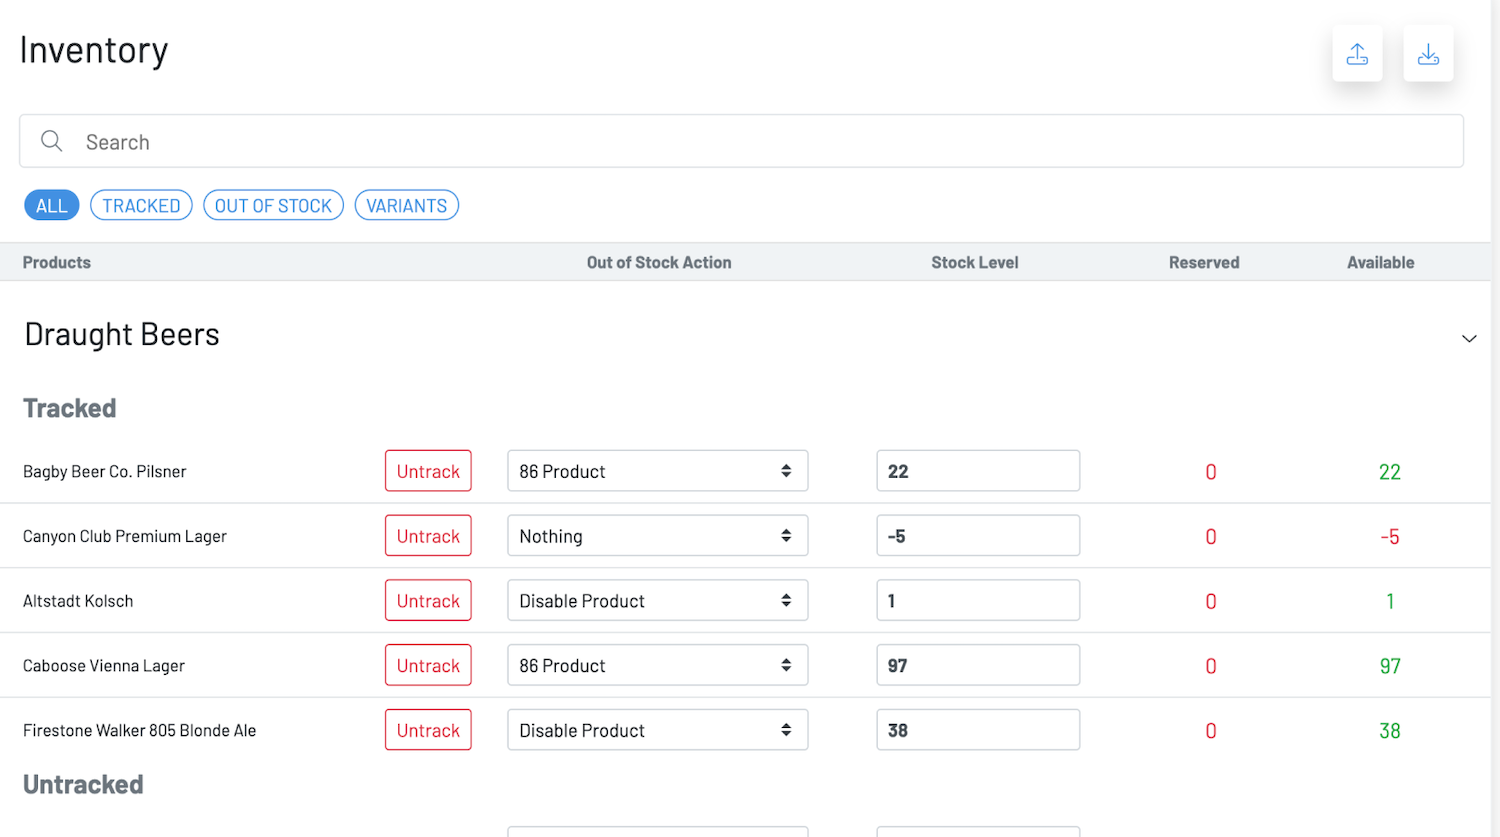1500x837 pixels.
Task: Show the VARIANTS filter
Action: tap(406, 206)
